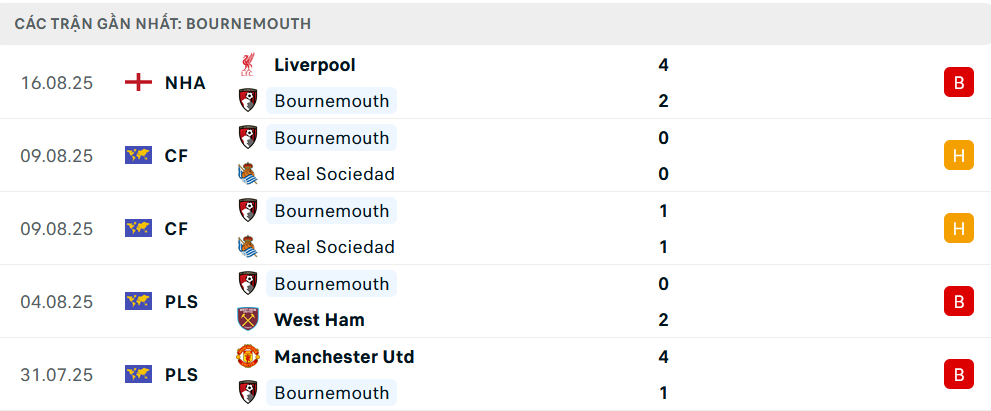Click the 16.08.25 match date

pos(57,83)
